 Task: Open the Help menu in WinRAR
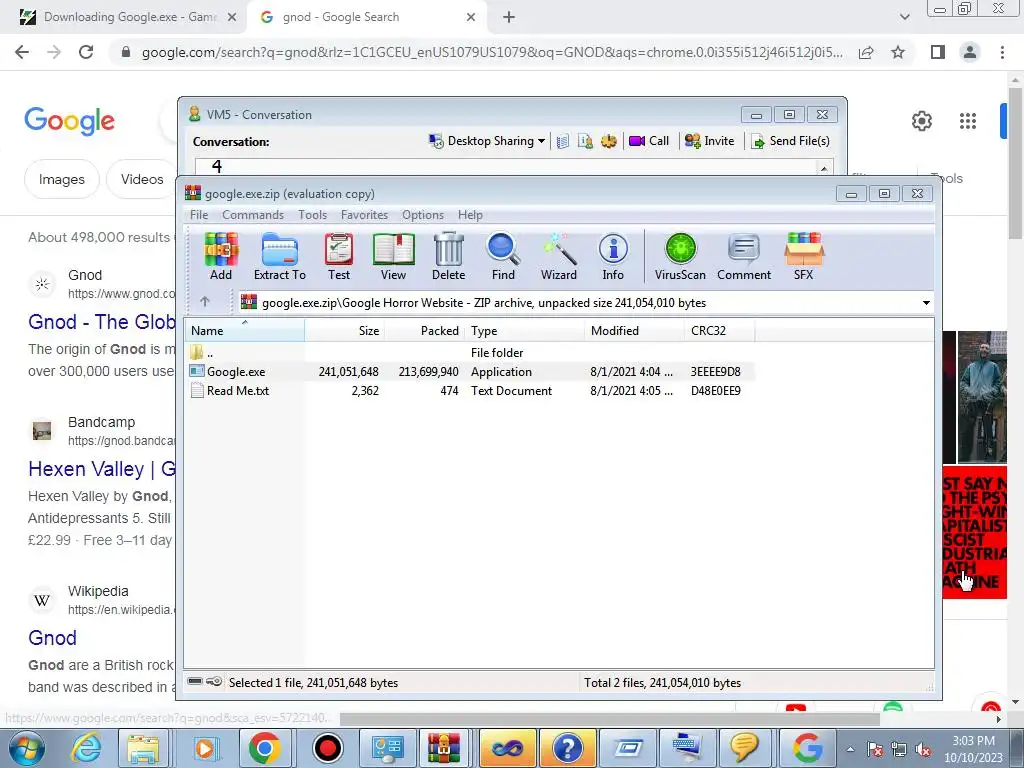[x=470, y=215]
